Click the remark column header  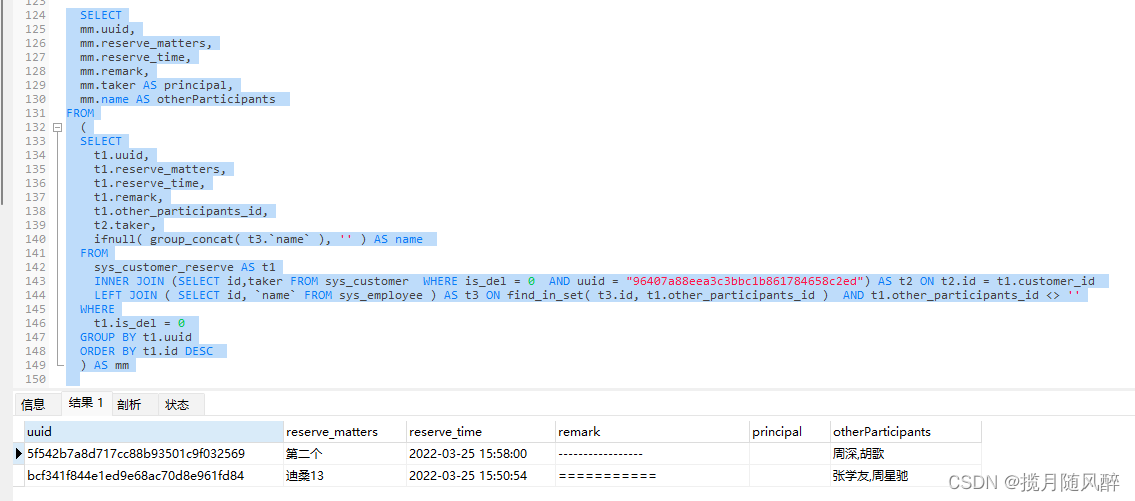coord(652,432)
